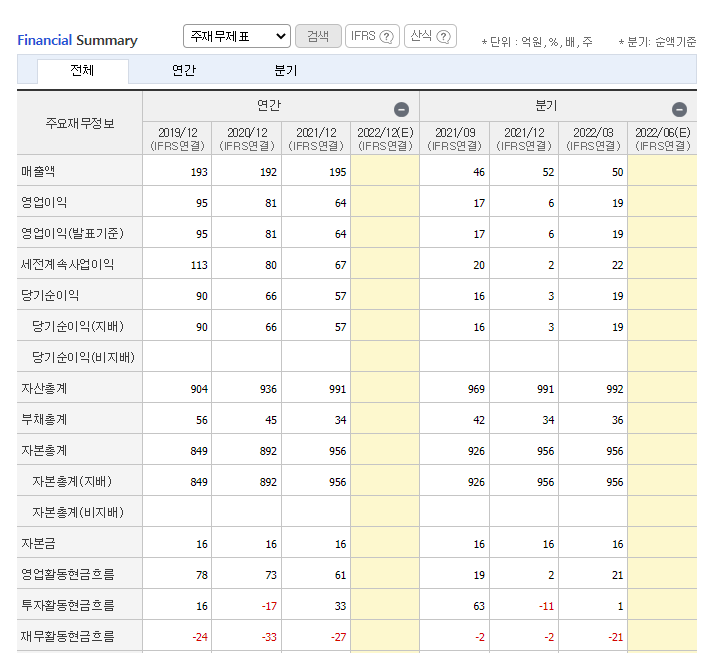Click the 부채총계 row label

tap(44, 420)
